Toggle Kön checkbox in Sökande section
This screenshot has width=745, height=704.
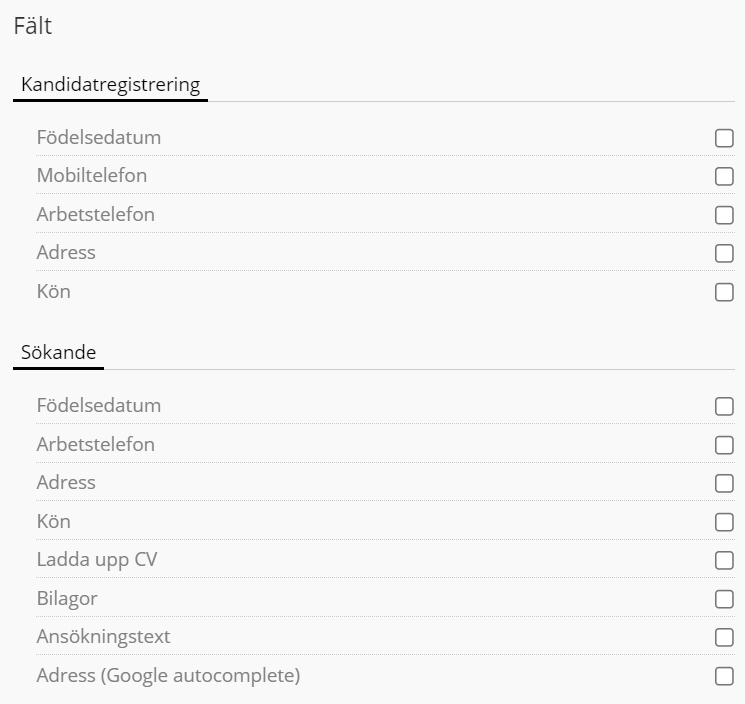click(724, 522)
